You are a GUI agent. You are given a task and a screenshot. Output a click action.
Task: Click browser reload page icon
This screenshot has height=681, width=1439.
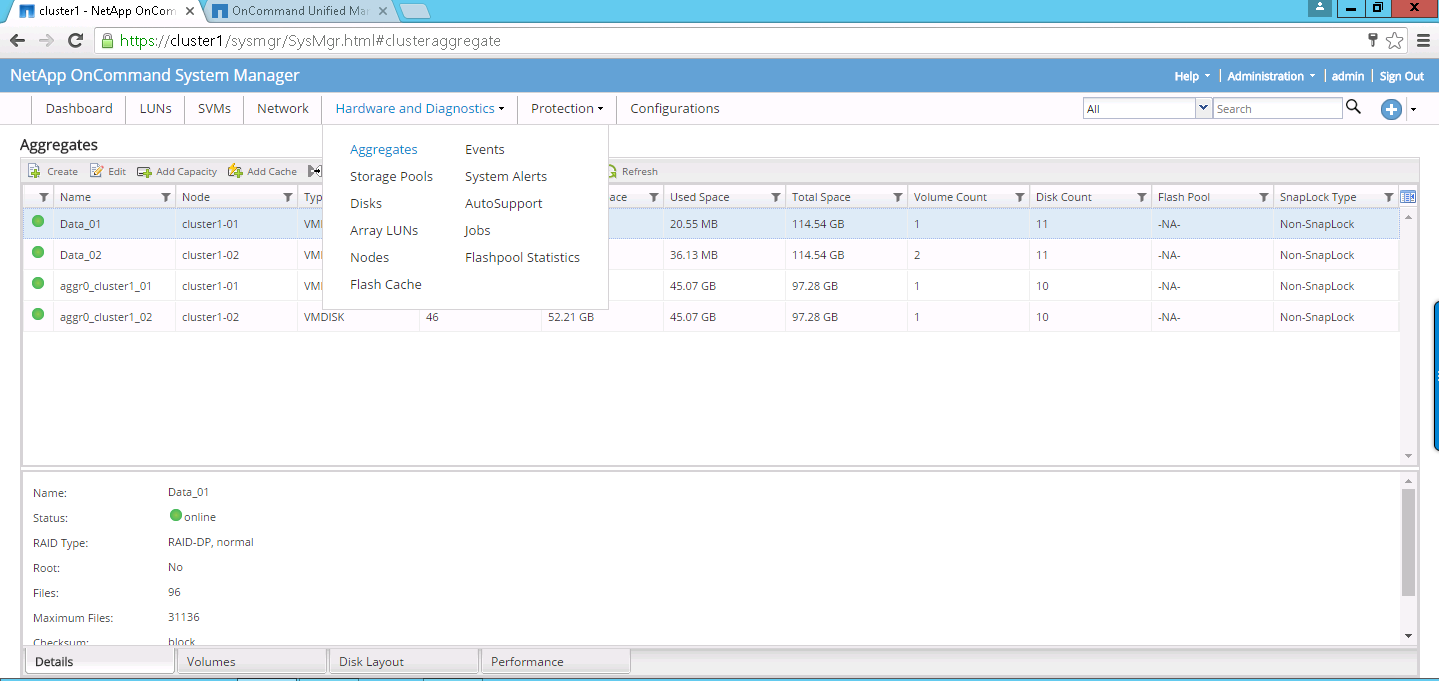coord(75,41)
